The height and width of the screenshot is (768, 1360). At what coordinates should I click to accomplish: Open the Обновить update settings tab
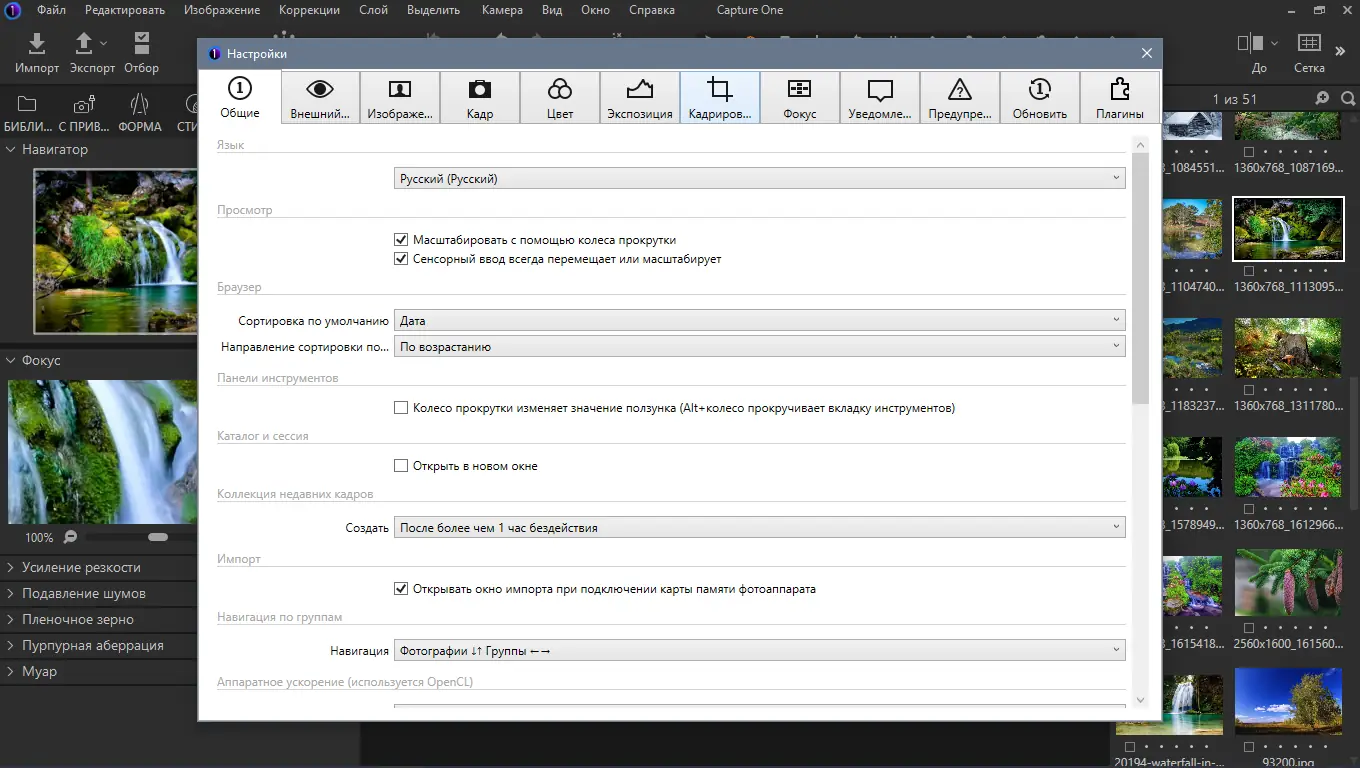pyautogui.click(x=1040, y=98)
